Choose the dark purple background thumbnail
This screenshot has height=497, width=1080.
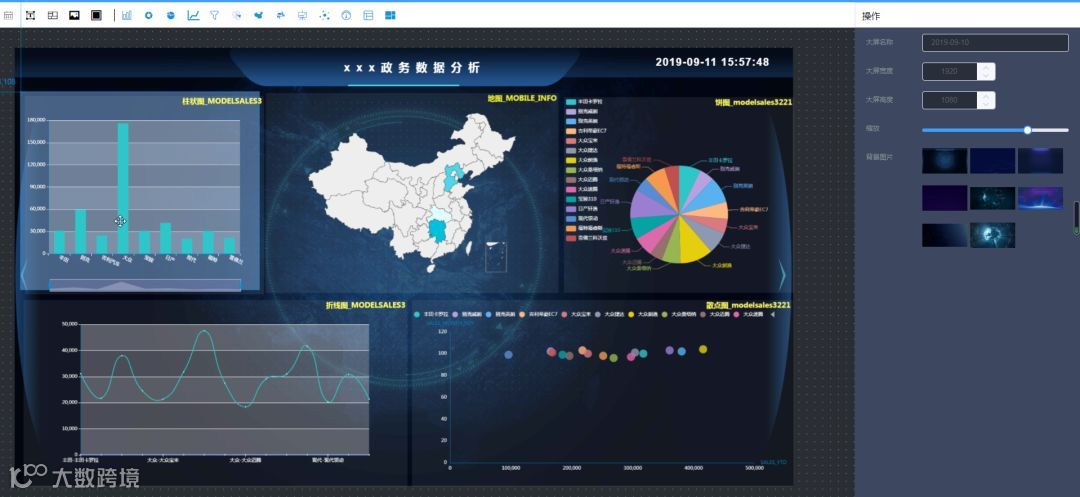pyautogui.click(x=944, y=198)
